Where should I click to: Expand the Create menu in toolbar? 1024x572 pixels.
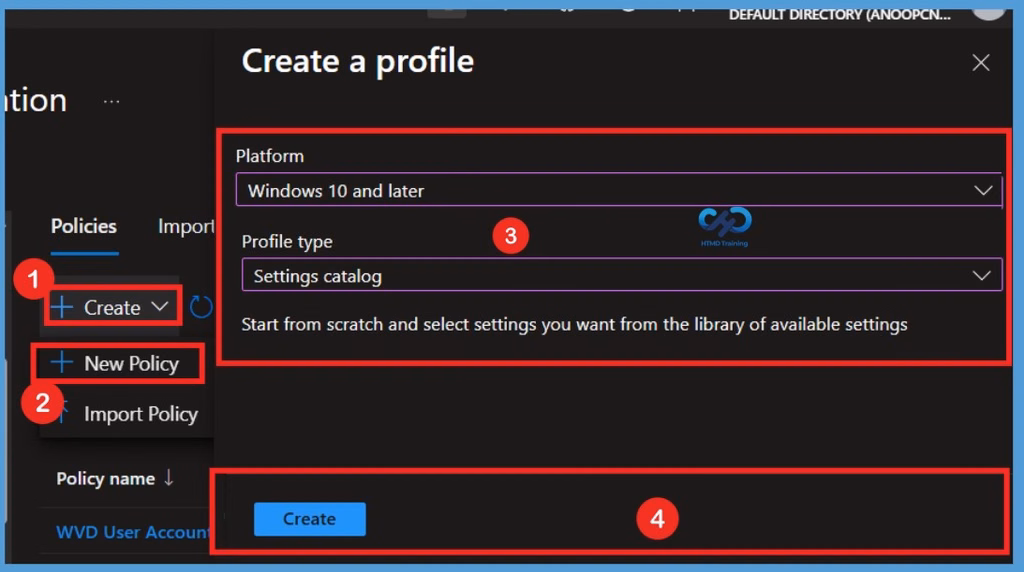click(x=112, y=307)
